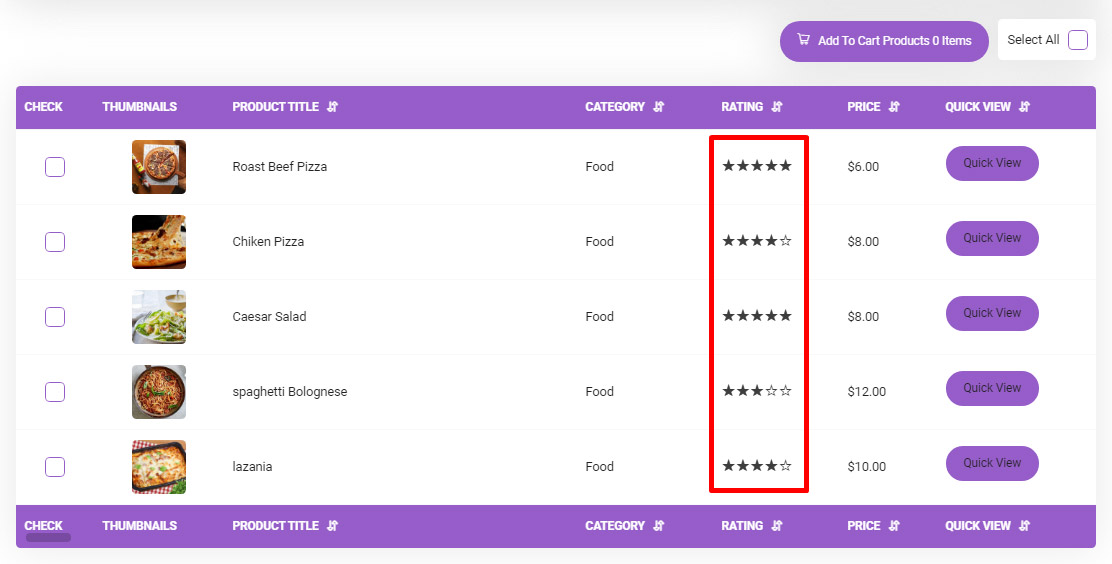Image resolution: width=1112 pixels, height=564 pixels.
Task: Click footer Category sort icon
Action: tap(659, 526)
